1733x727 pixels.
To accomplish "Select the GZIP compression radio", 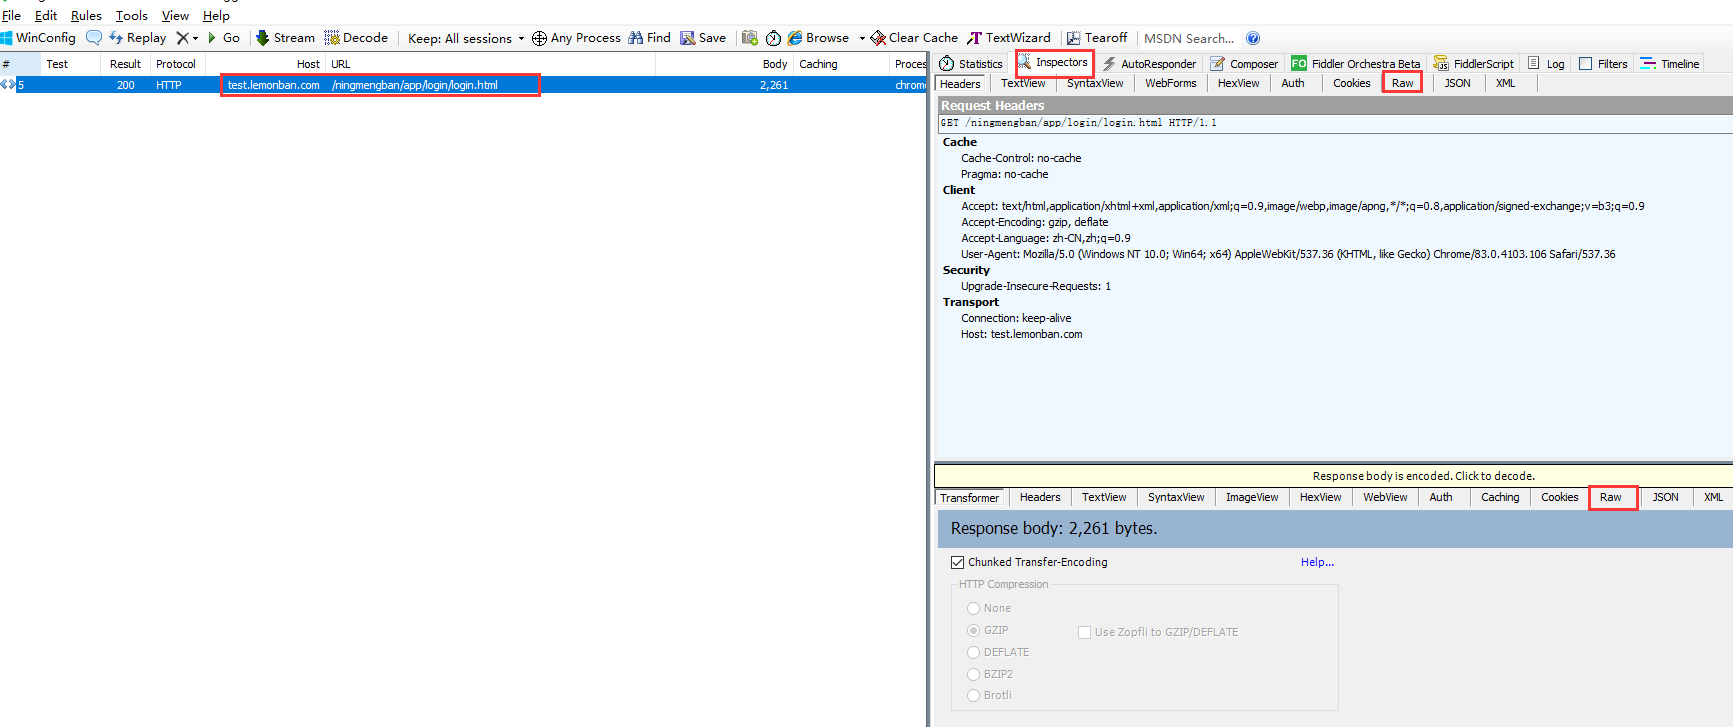I will click(973, 630).
